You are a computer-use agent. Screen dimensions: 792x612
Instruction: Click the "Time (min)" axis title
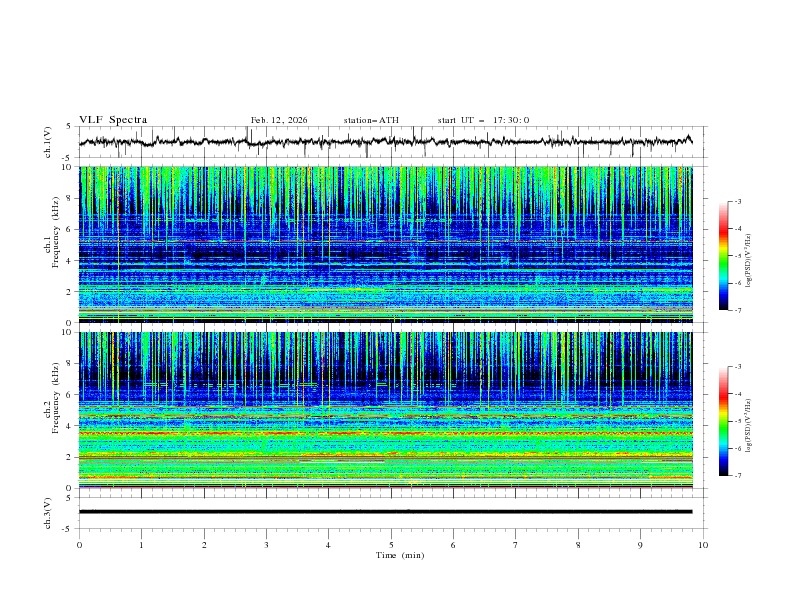tap(400, 555)
